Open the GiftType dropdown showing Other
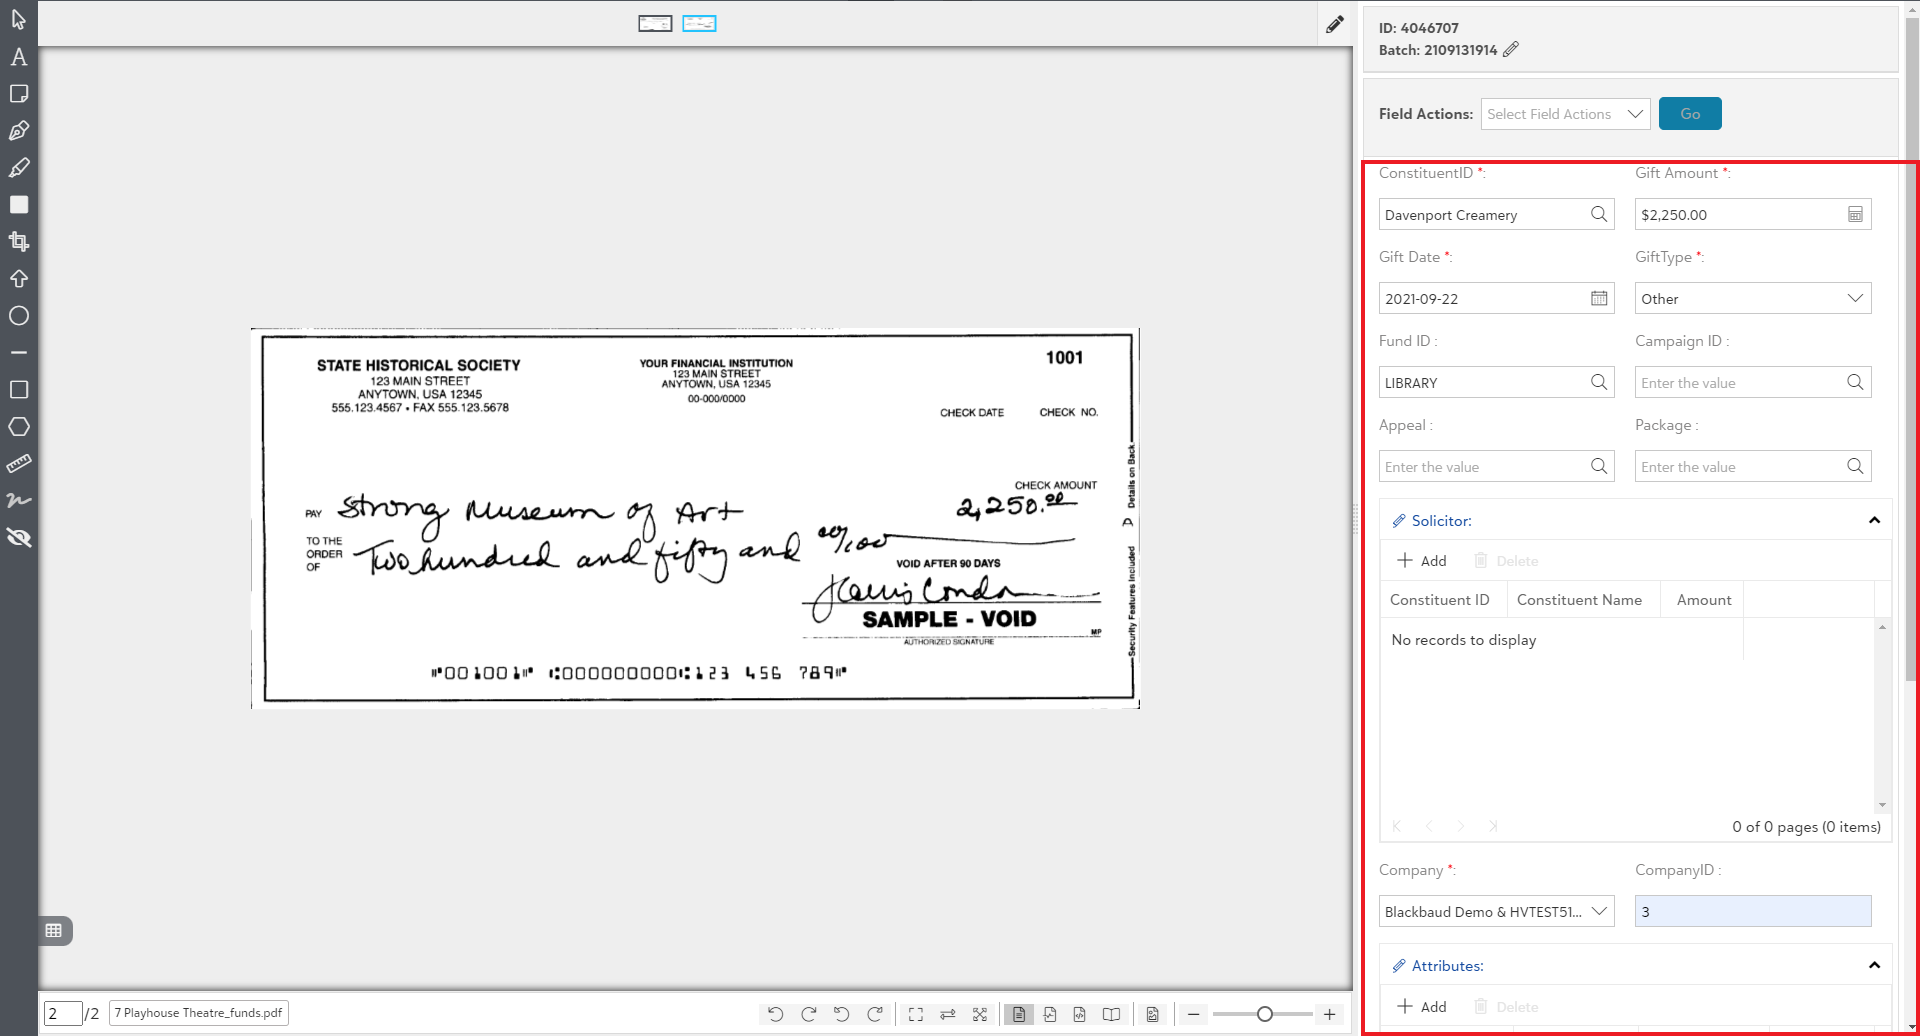The image size is (1920, 1036). point(1752,299)
